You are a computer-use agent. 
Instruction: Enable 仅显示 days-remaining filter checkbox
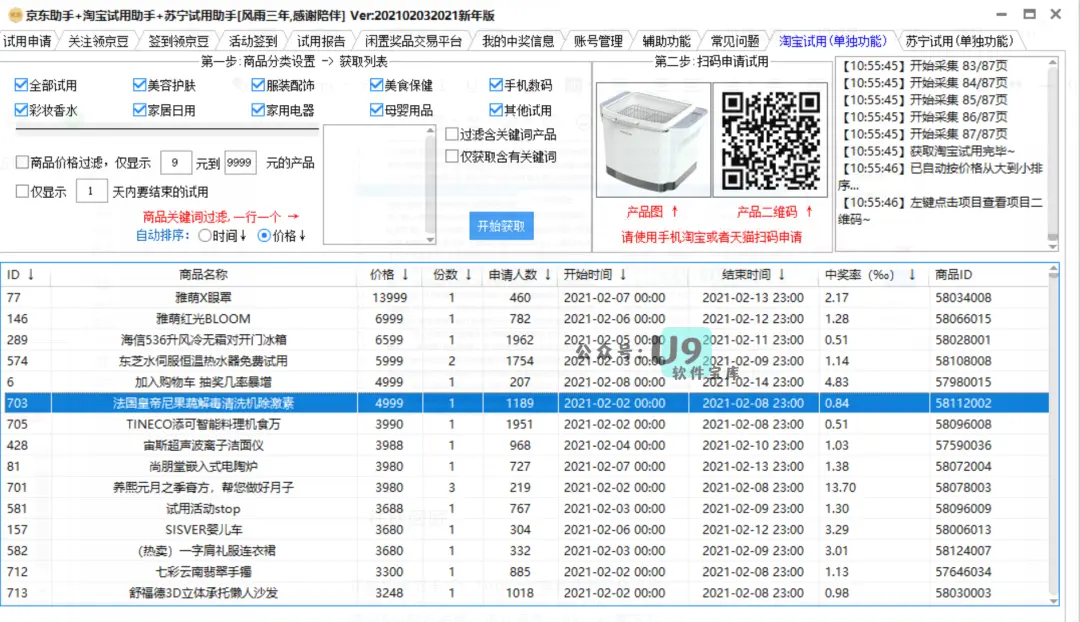coord(22,191)
